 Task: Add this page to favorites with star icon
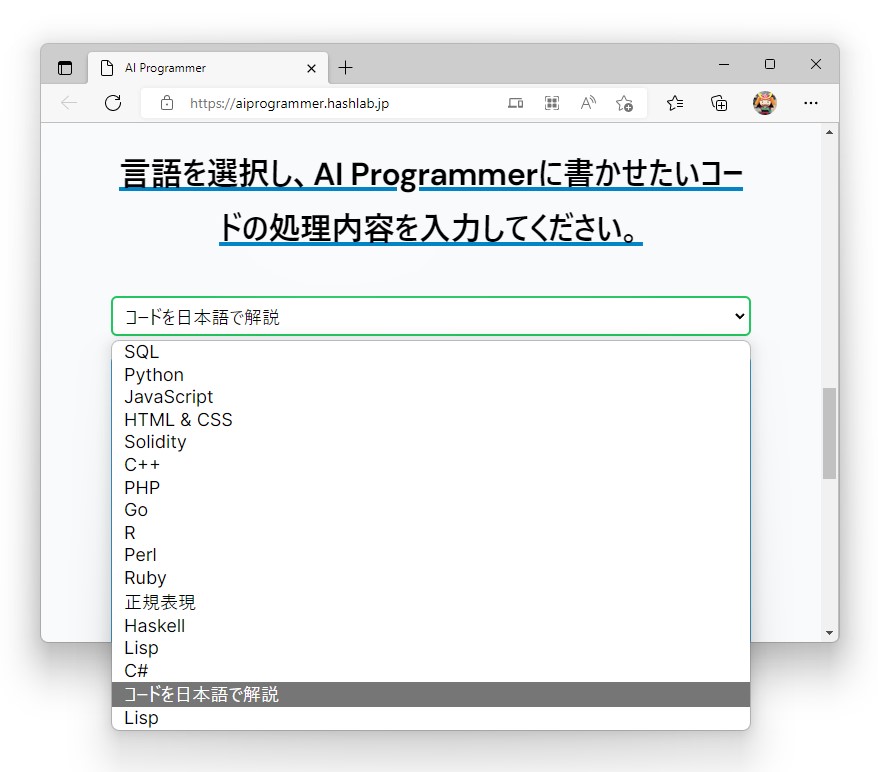tap(625, 103)
